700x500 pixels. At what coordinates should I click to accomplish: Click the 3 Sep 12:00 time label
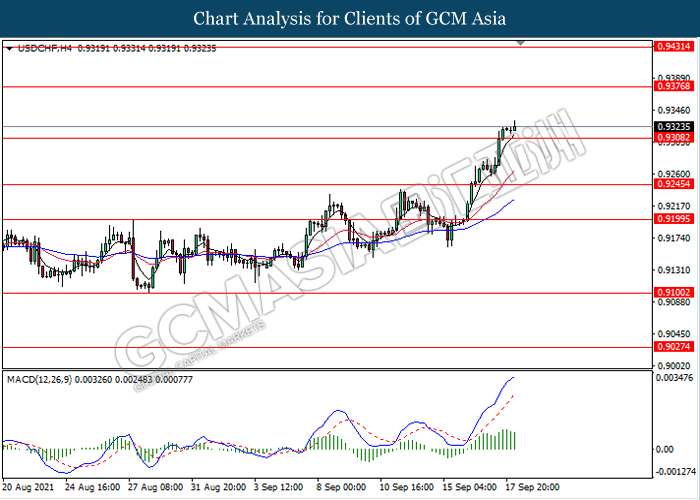279,487
